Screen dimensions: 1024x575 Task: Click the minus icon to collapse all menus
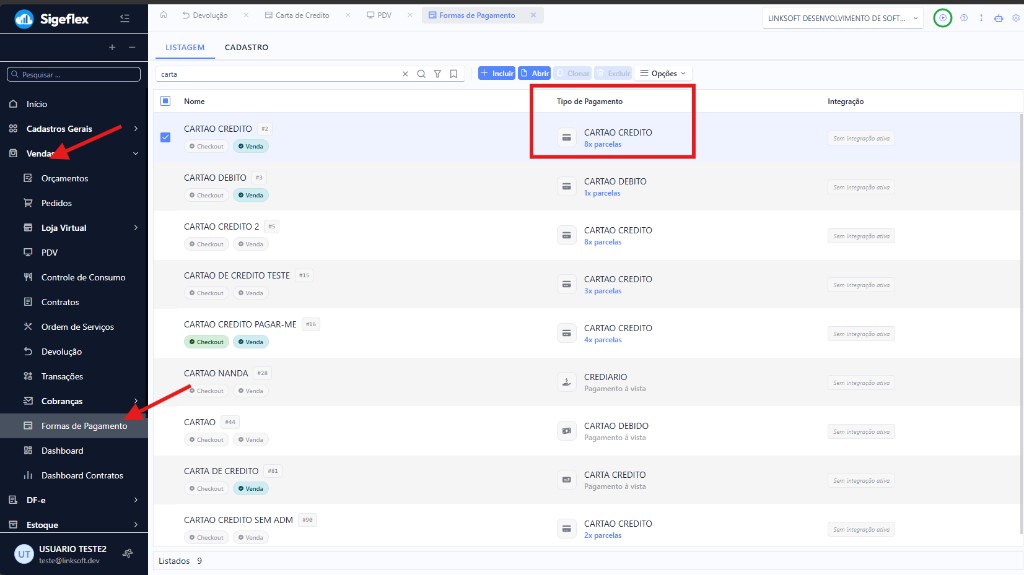point(132,47)
